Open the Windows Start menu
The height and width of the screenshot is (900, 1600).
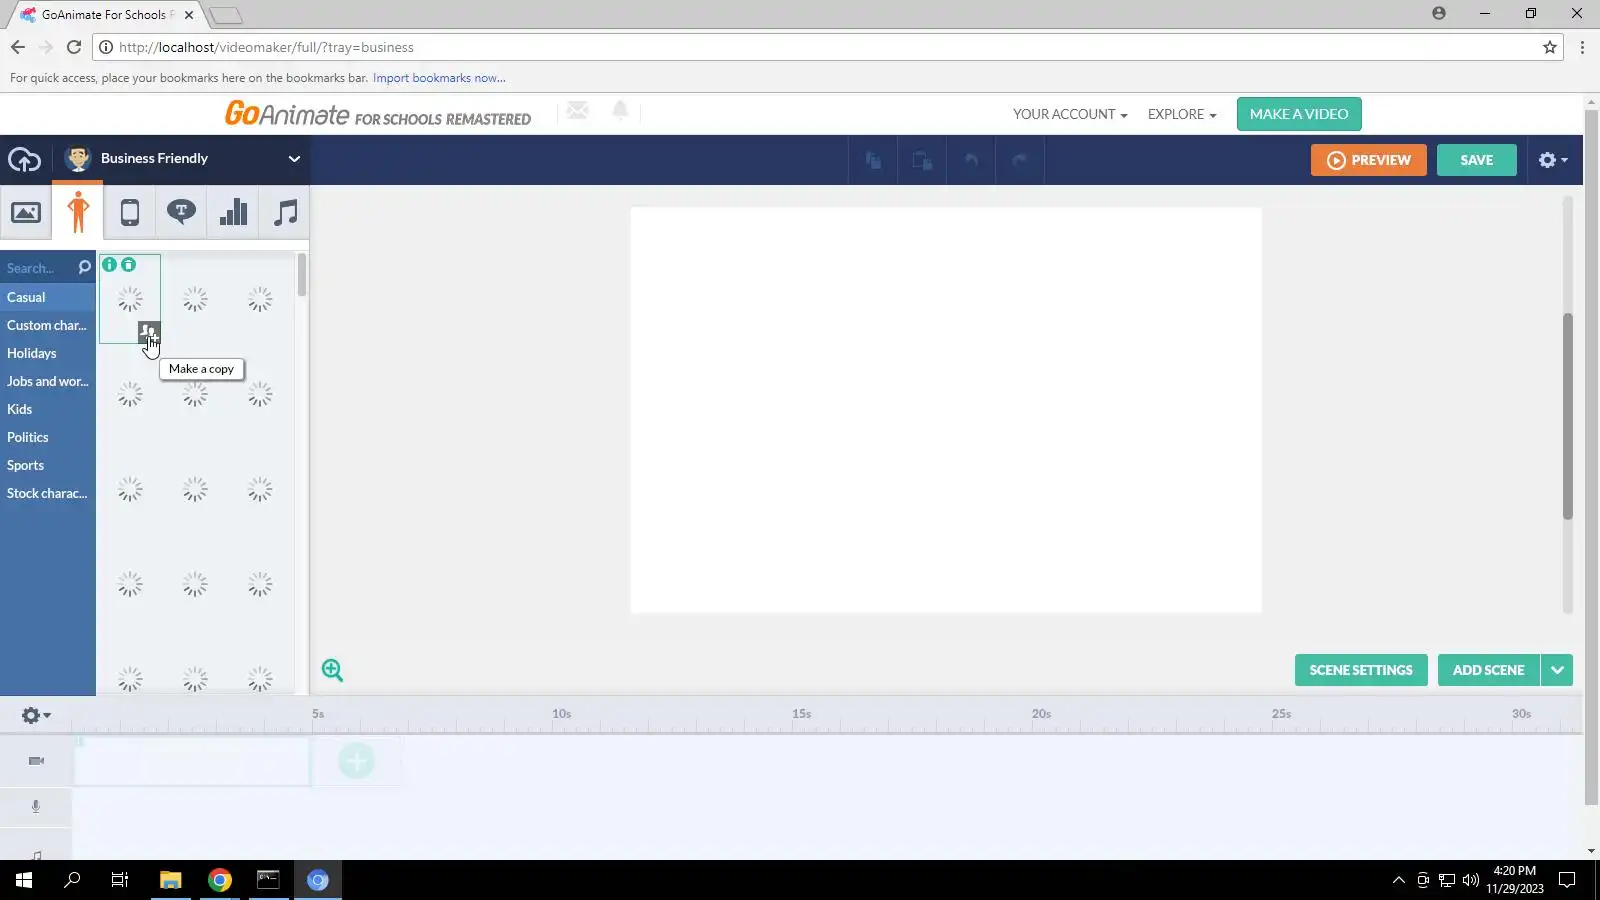(24, 880)
